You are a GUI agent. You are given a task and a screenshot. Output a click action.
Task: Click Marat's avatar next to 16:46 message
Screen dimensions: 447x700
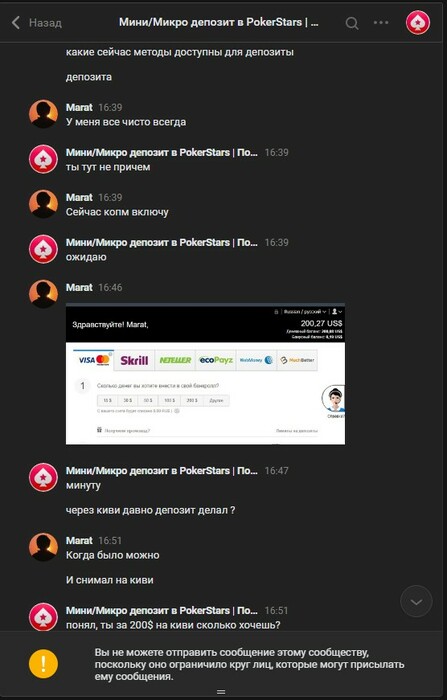pyautogui.click(x=43, y=294)
